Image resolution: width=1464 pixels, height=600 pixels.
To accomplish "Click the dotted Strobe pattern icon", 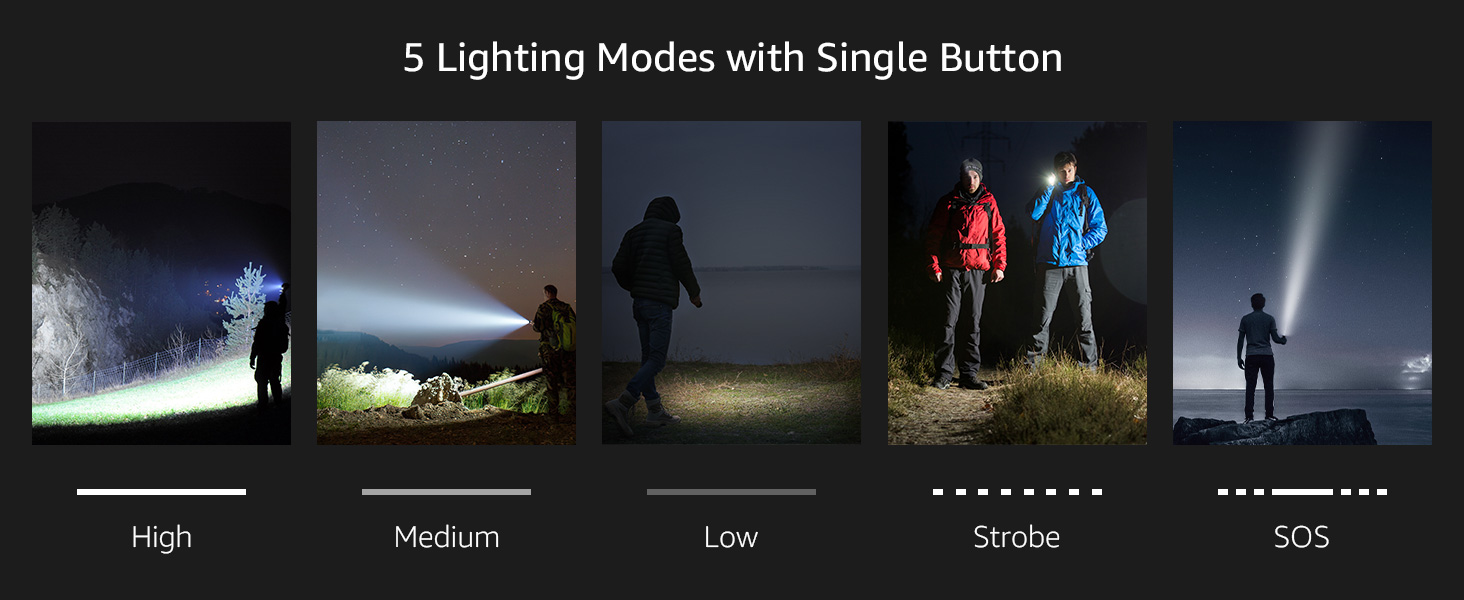I will 1017,492.
